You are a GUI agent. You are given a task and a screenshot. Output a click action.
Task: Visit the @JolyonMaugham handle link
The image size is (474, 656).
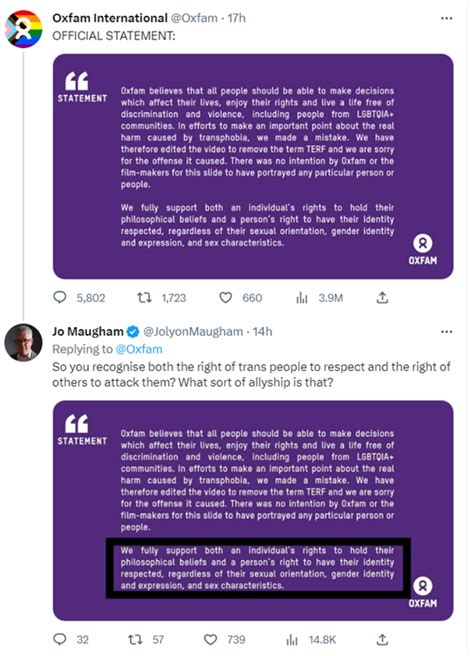click(x=193, y=331)
